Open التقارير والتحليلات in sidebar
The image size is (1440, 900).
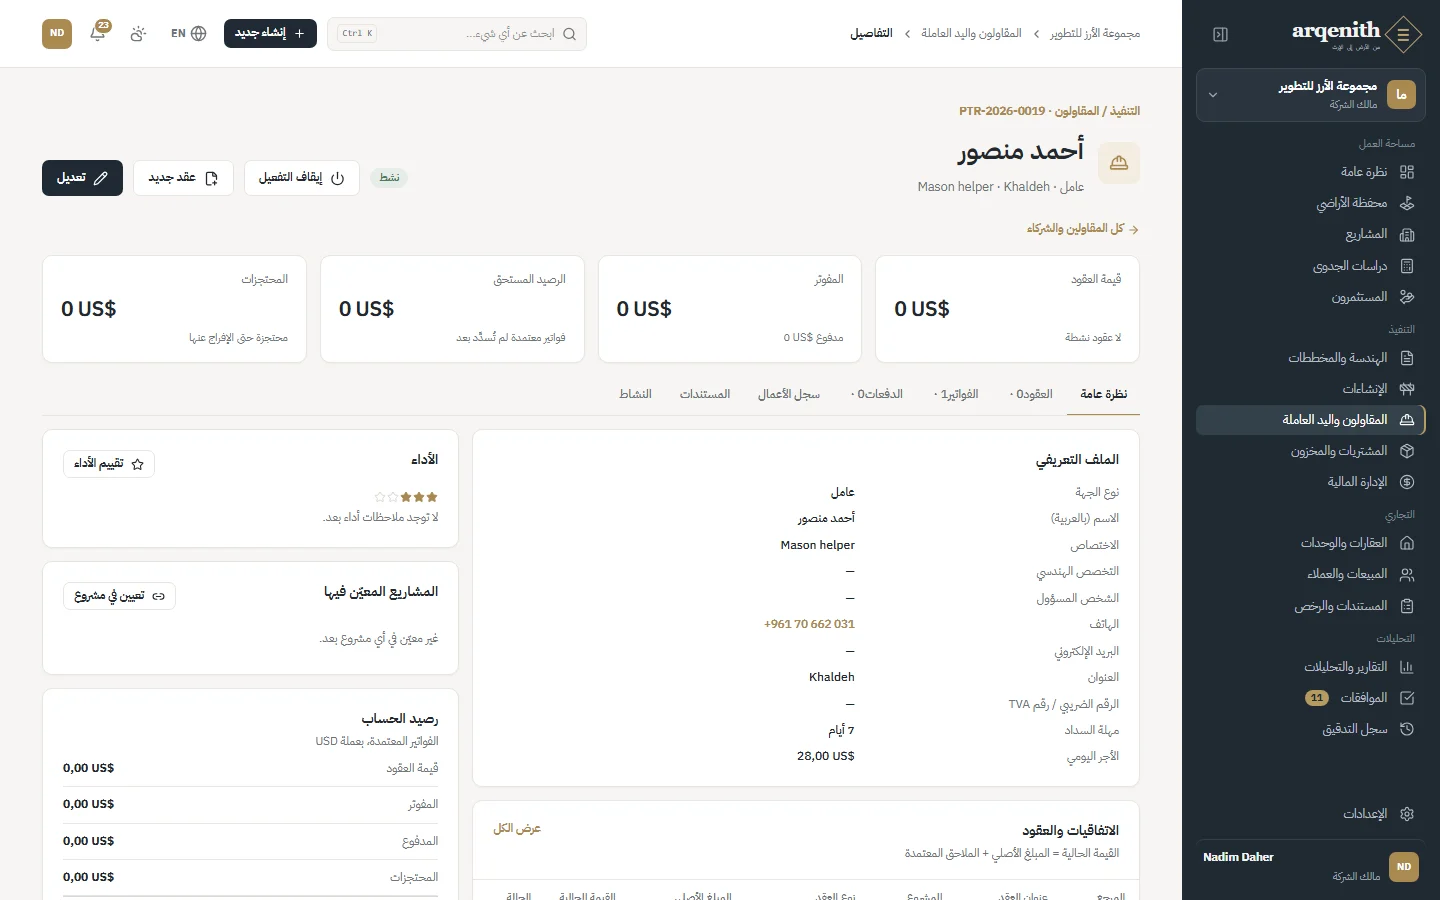tap(1311, 667)
